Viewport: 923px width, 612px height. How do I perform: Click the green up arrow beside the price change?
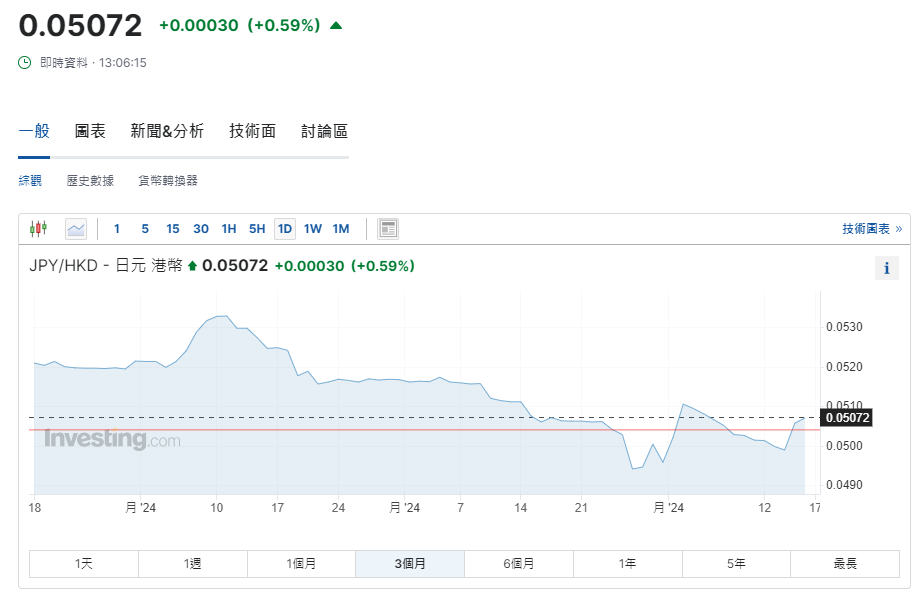[334, 26]
